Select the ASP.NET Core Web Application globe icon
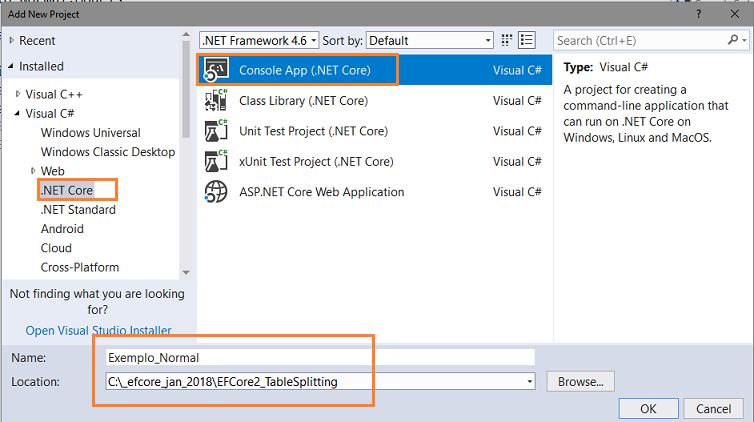This screenshot has width=754, height=422. coord(216,192)
